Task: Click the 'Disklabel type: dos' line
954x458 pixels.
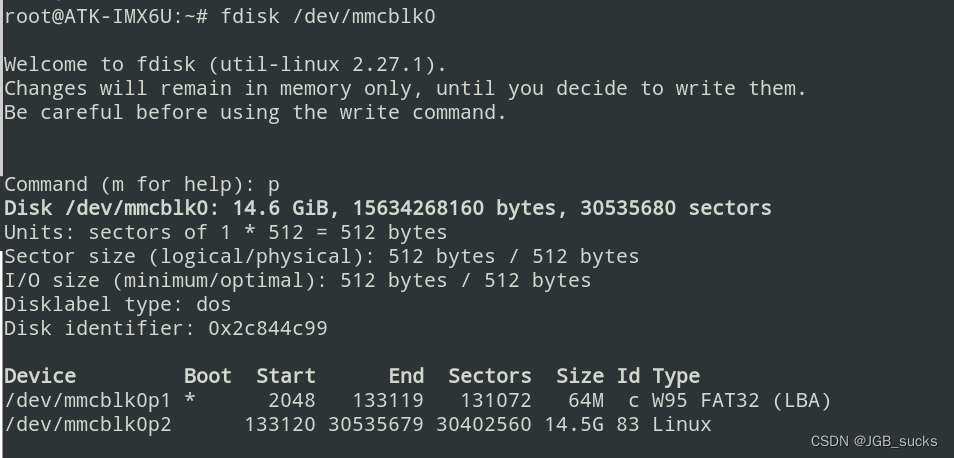Action: coord(117,304)
